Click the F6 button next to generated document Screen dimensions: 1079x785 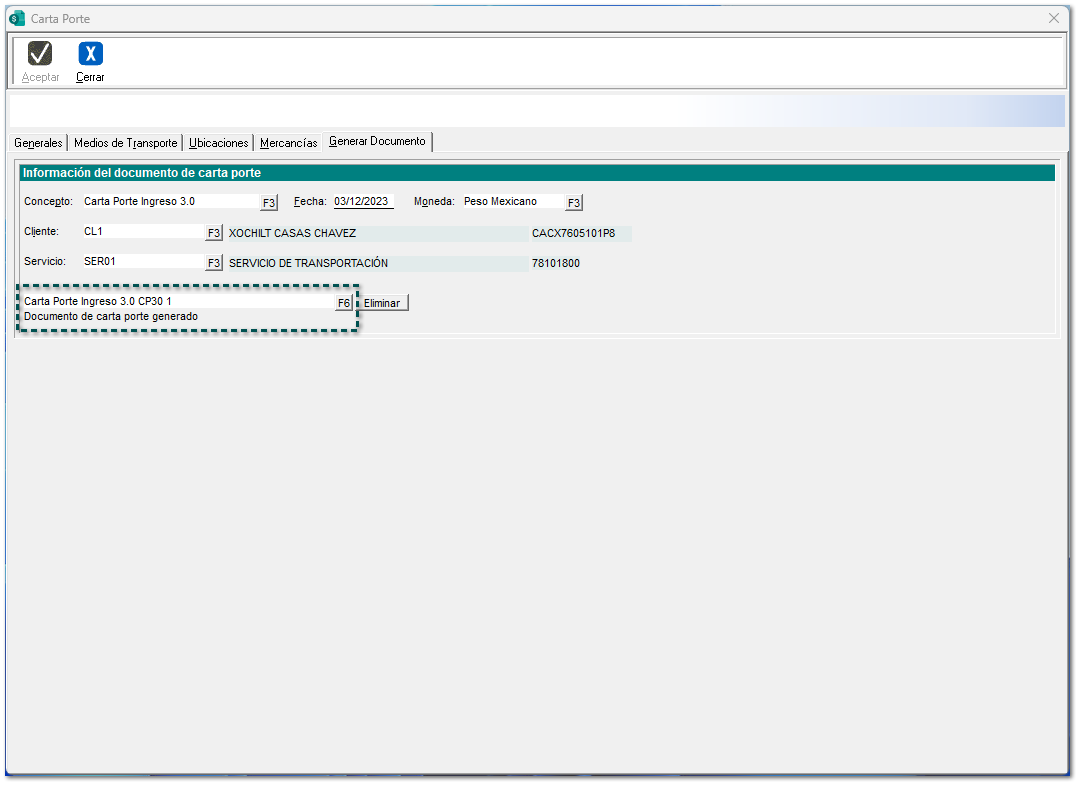pos(343,302)
